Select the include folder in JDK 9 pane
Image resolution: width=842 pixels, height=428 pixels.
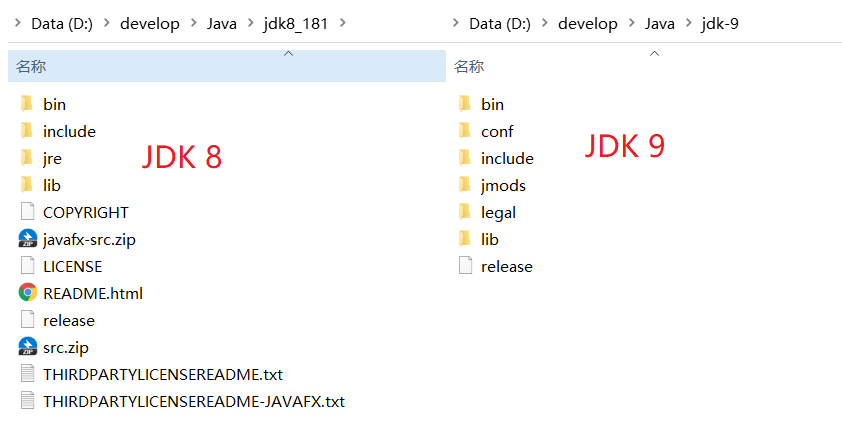tap(507, 158)
